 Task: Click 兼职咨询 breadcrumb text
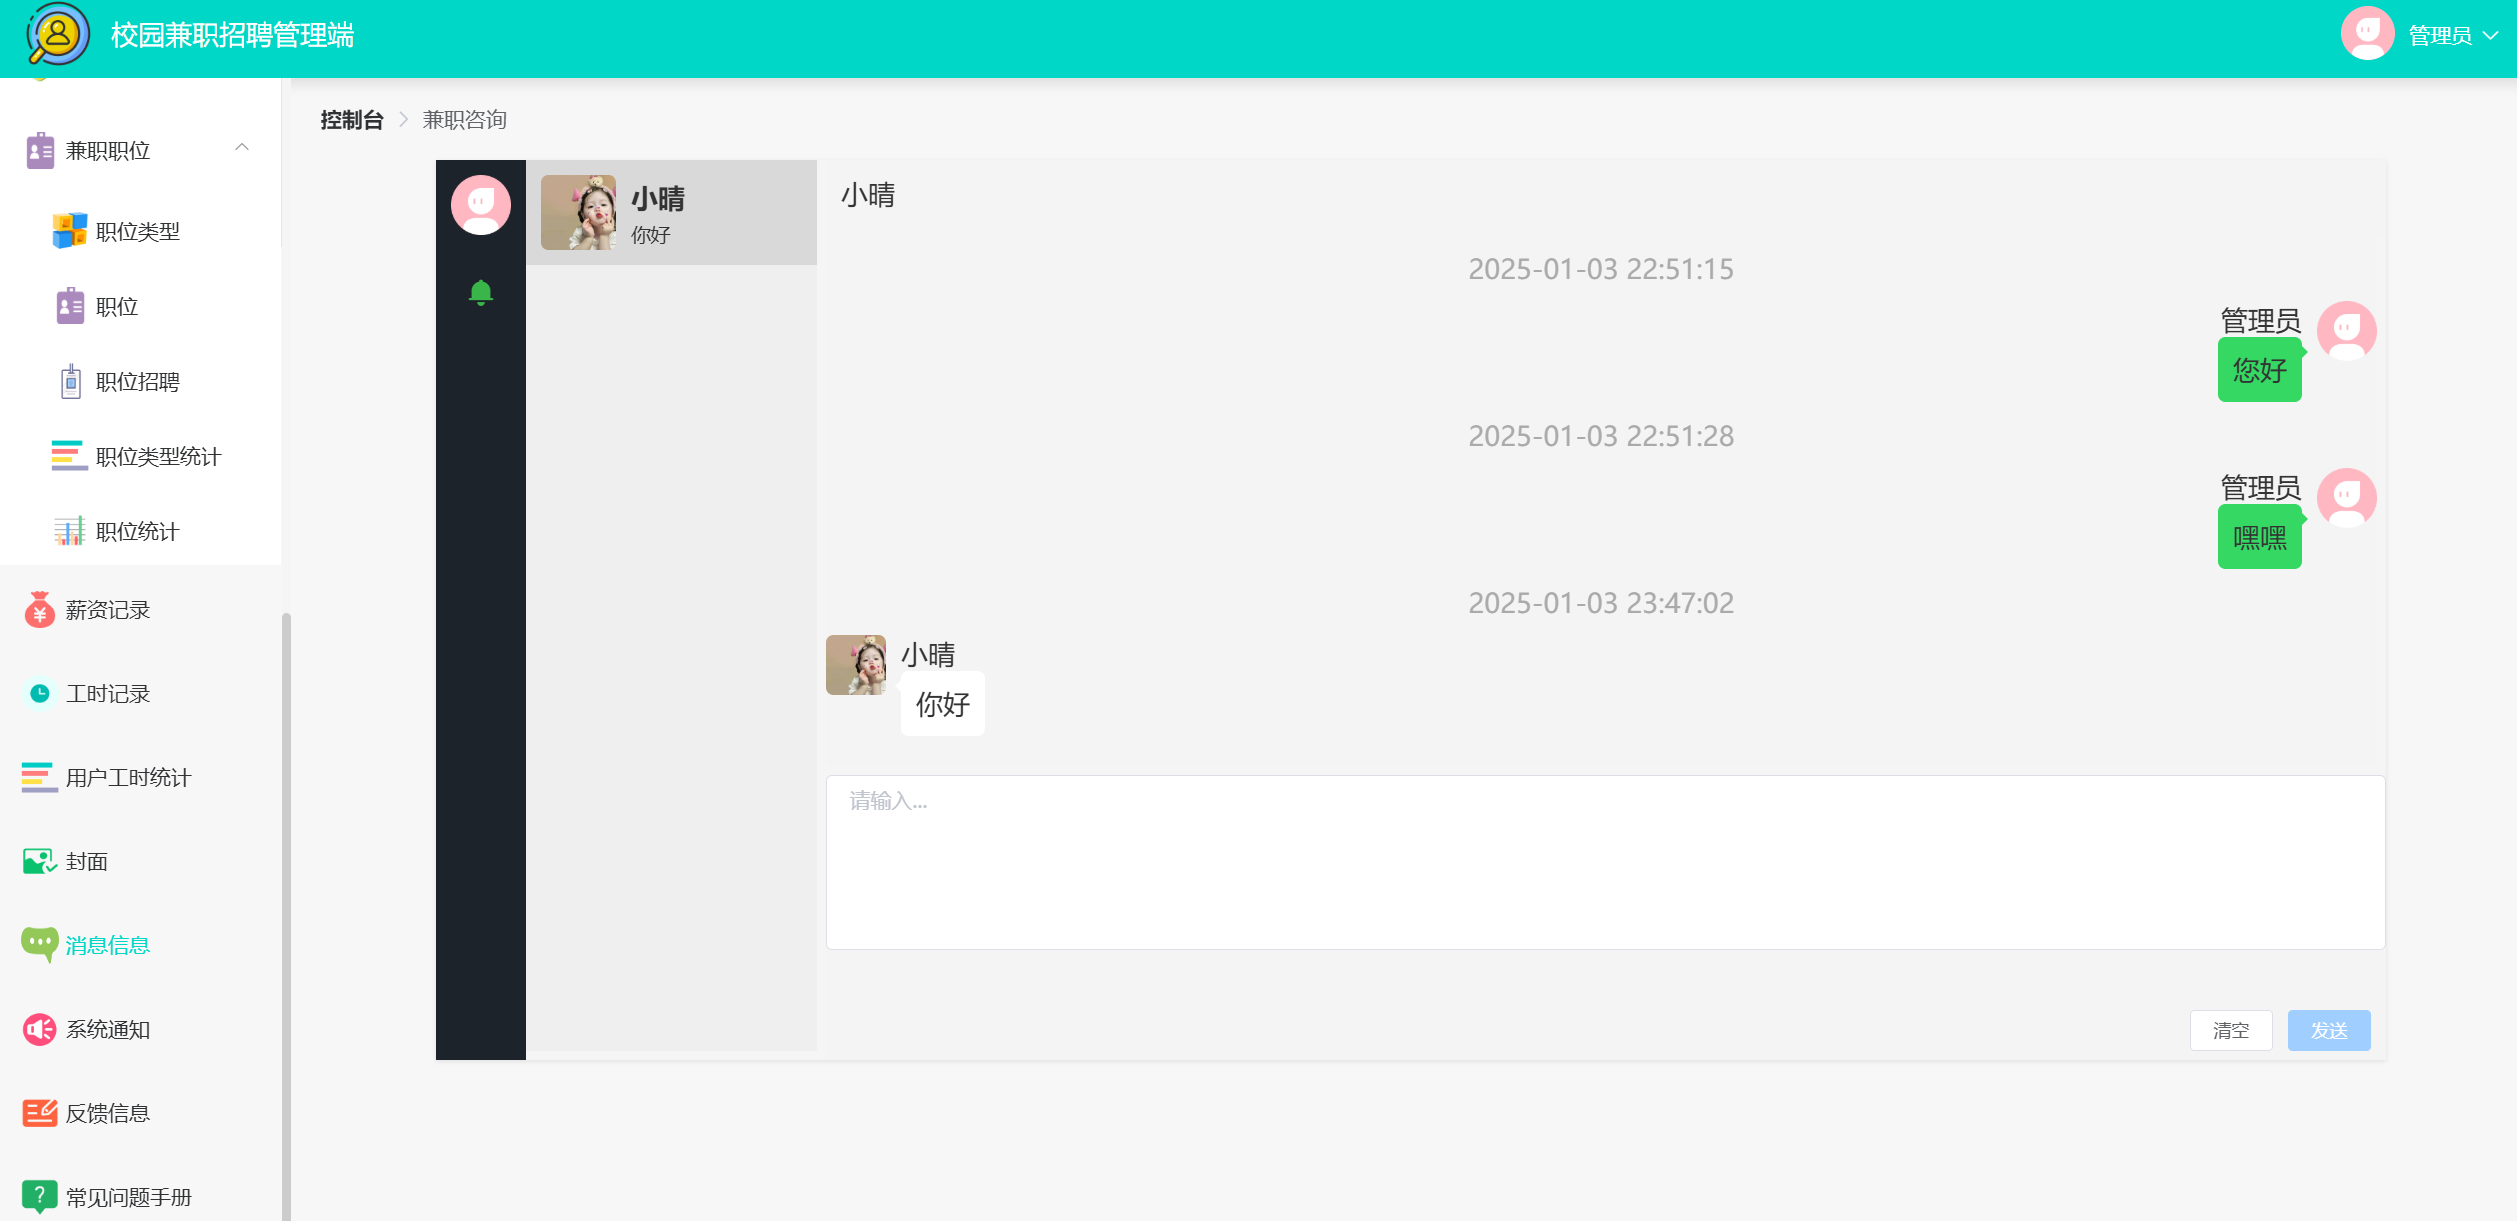464,120
